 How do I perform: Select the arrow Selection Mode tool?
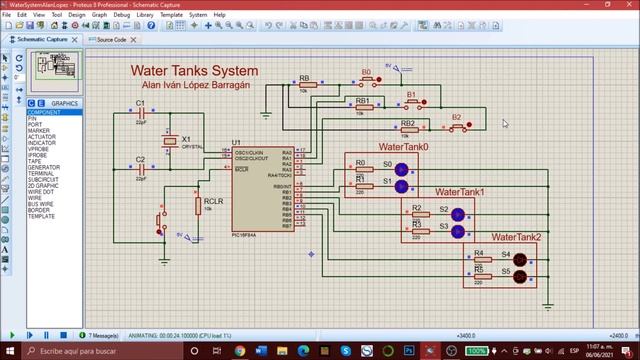click(5, 58)
